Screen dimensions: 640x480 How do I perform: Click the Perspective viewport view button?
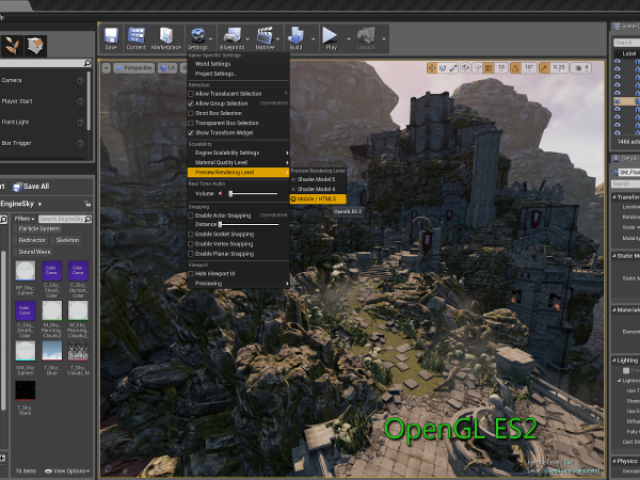point(134,68)
